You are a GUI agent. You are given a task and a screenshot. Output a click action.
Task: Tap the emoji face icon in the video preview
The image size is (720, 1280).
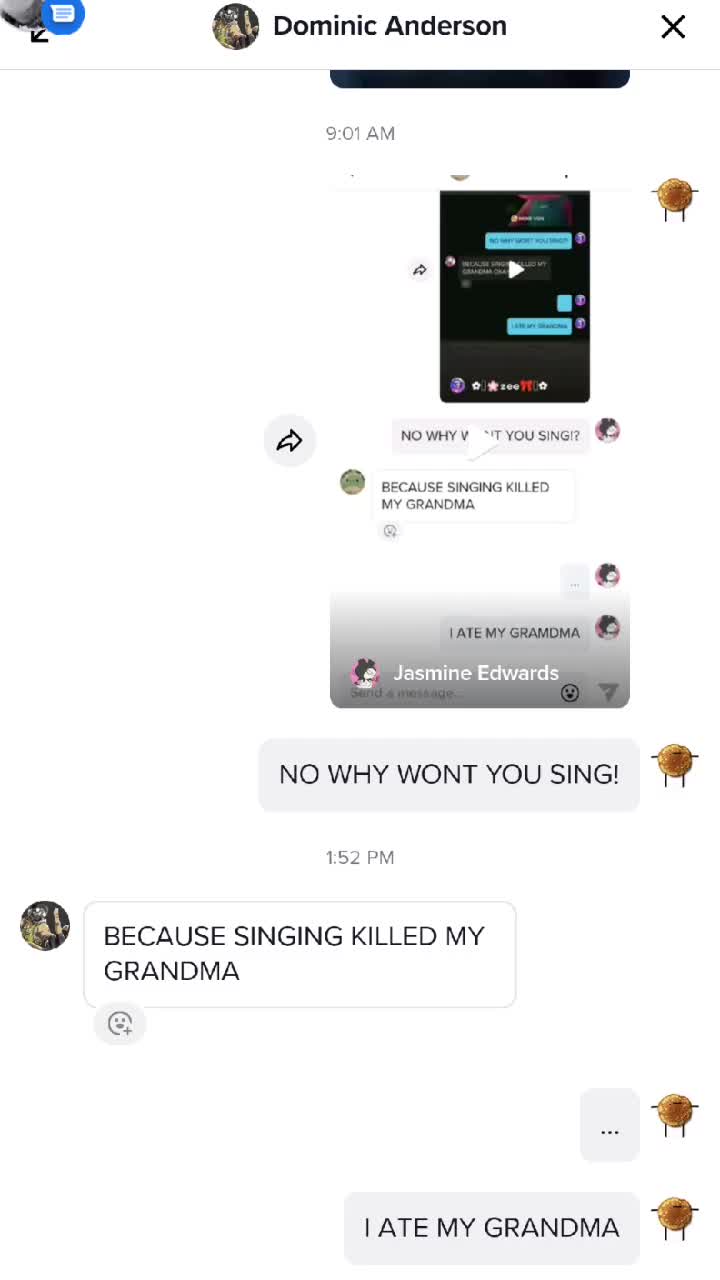pos(570,693)
